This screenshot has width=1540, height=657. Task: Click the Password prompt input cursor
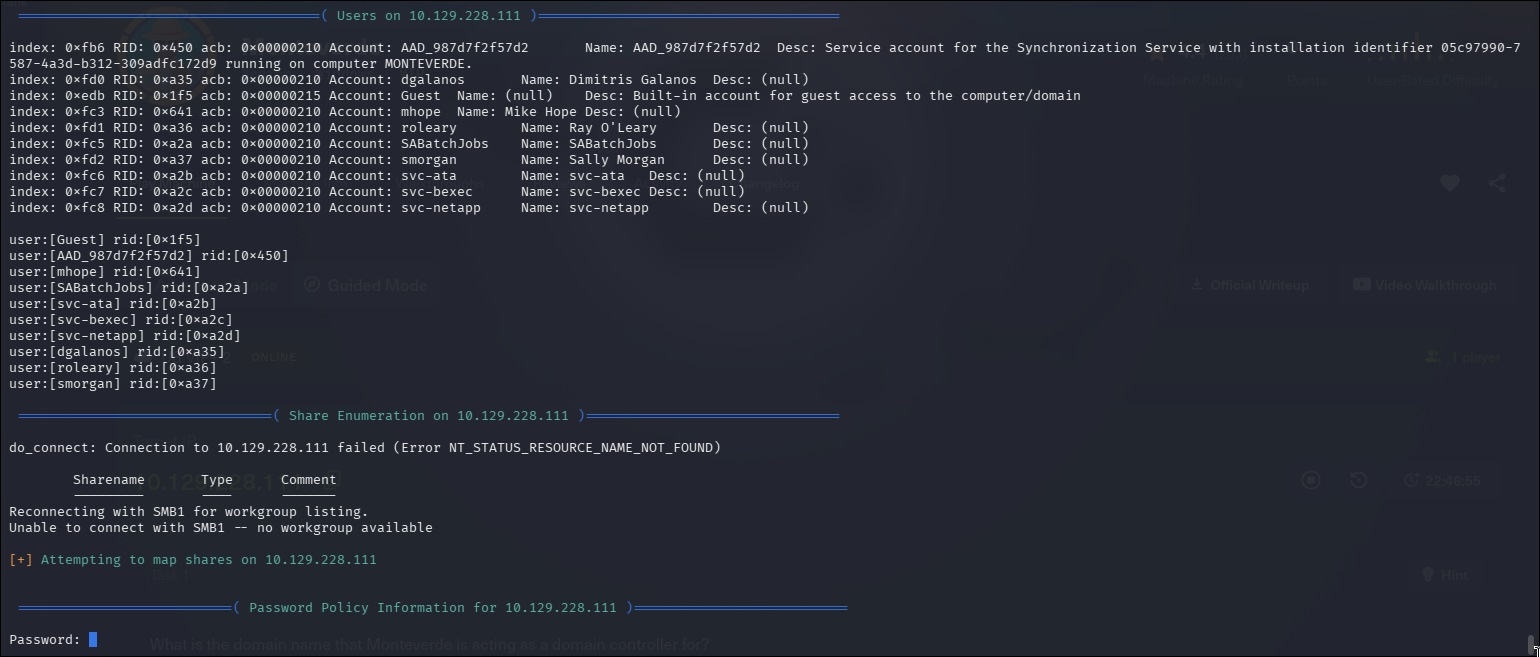[93, 640]
